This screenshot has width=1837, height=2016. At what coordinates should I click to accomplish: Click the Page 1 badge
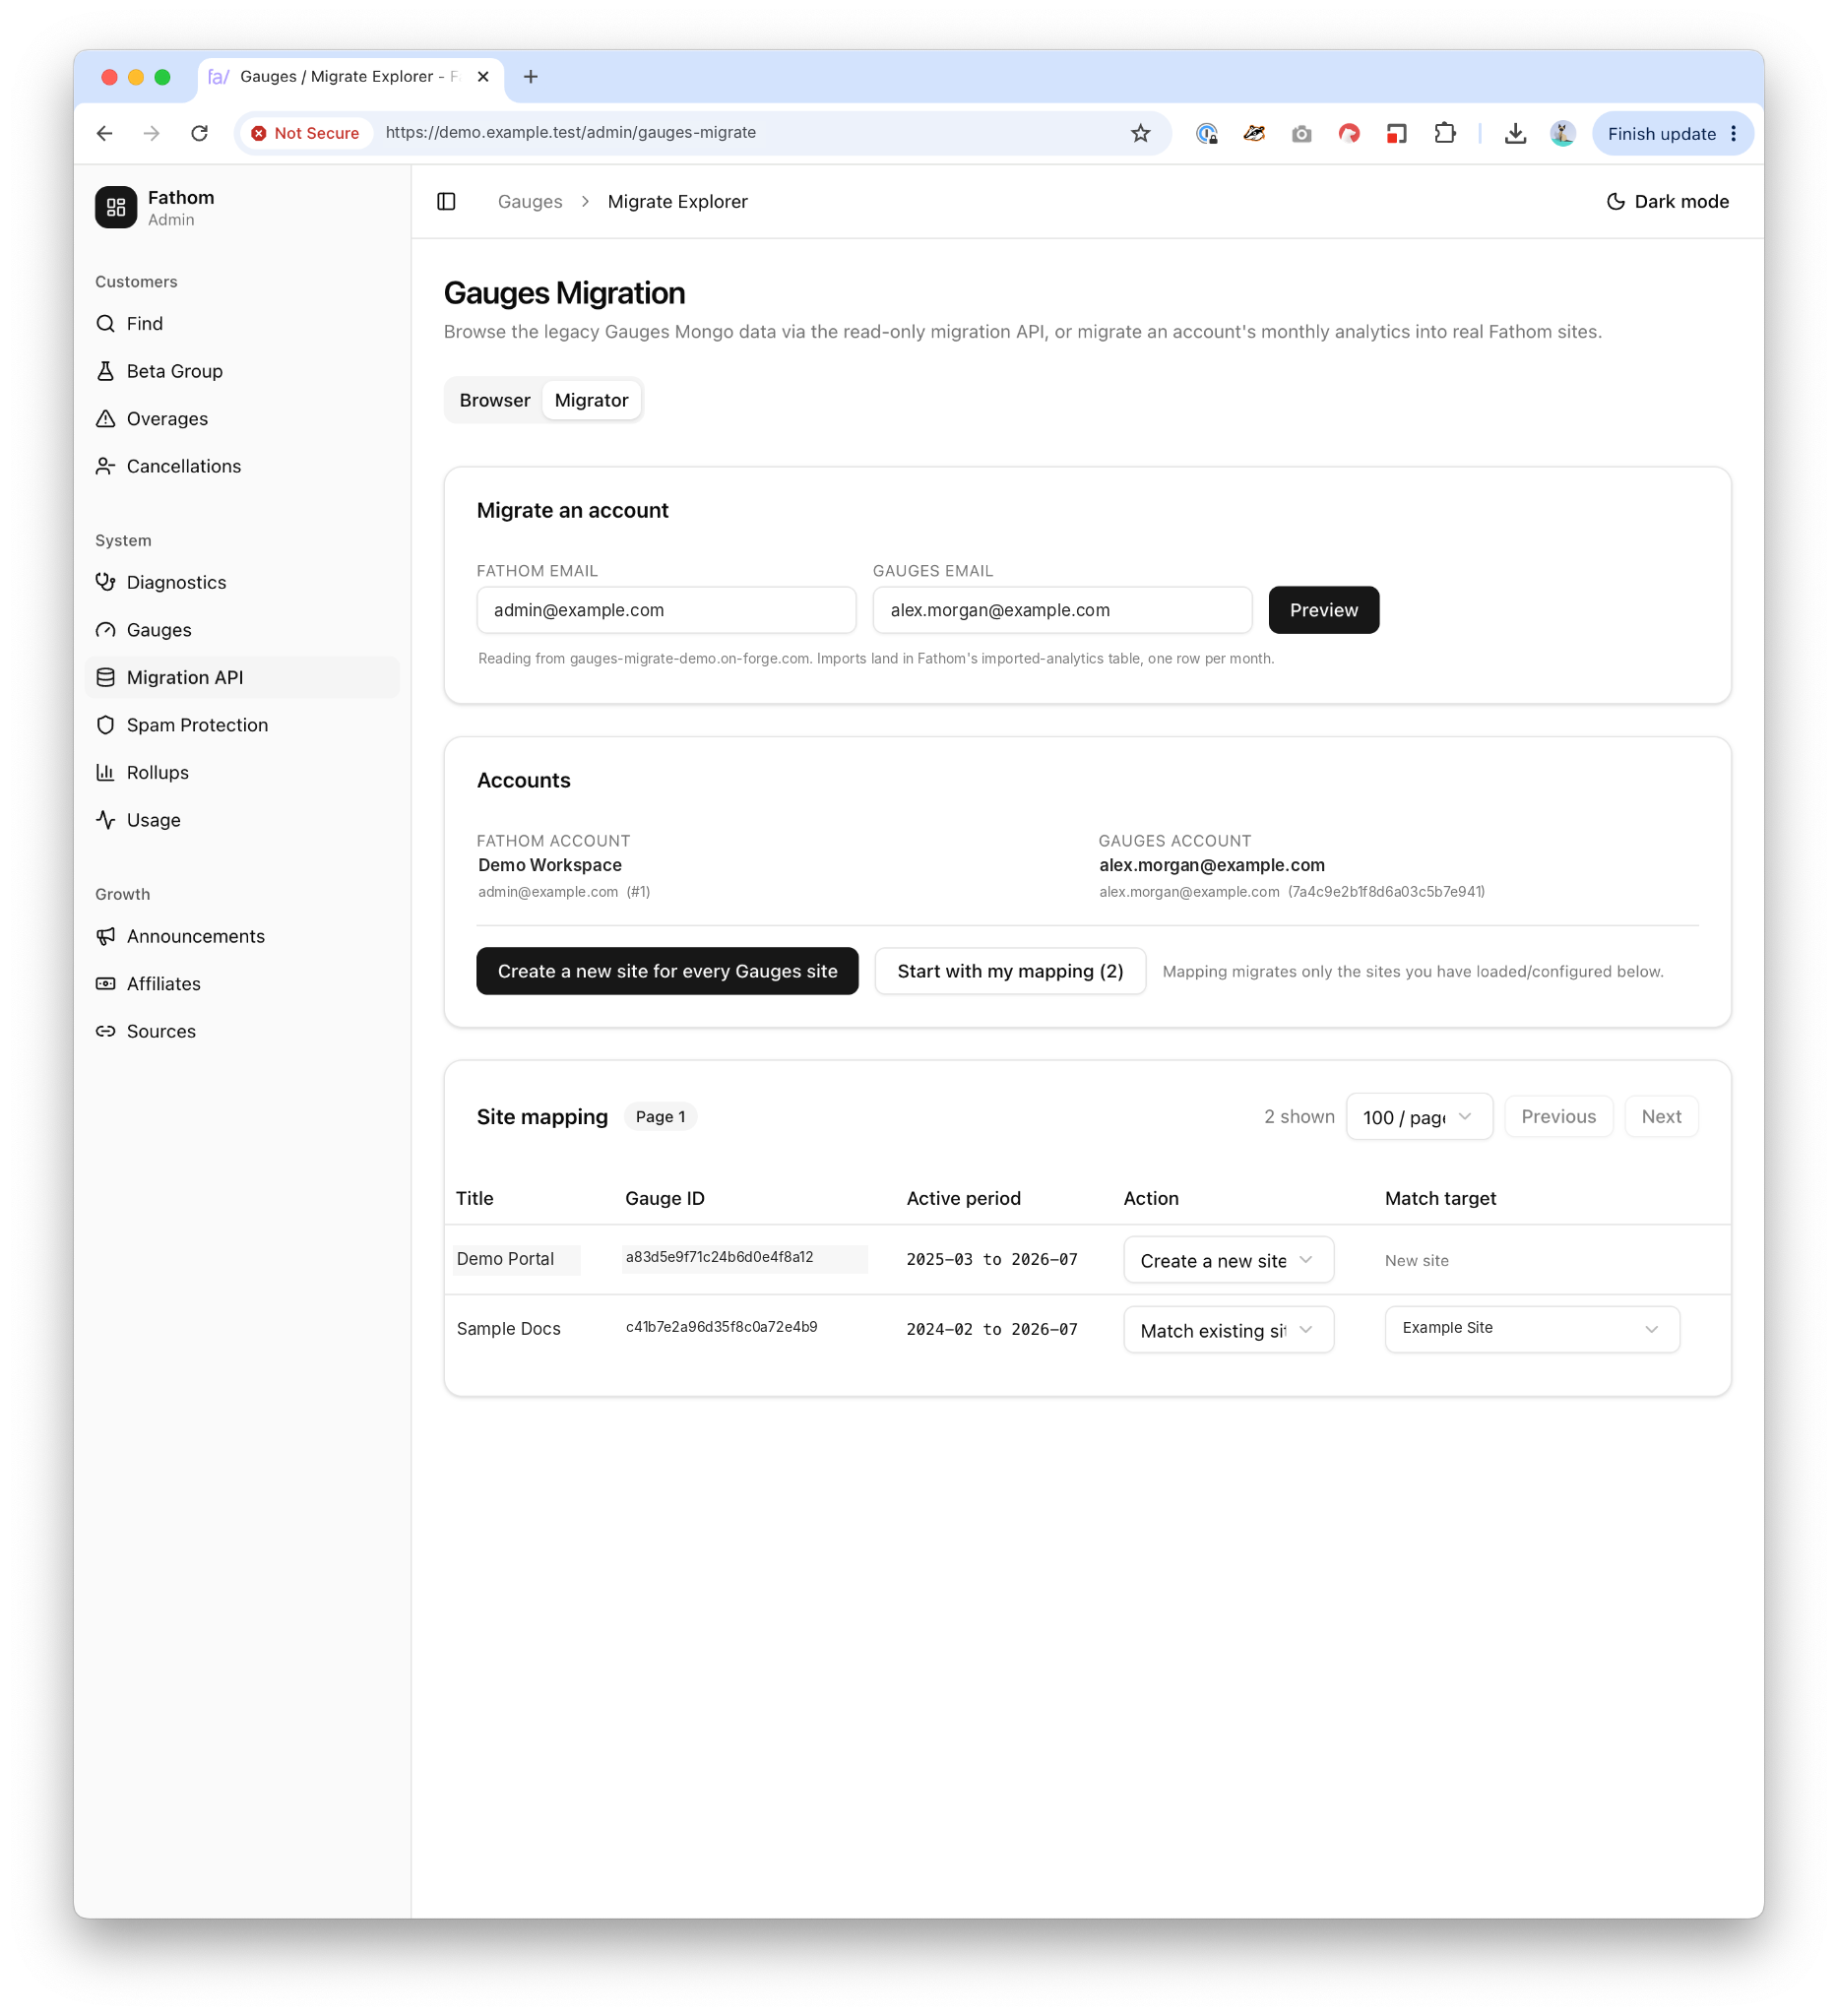point(660,1117)
